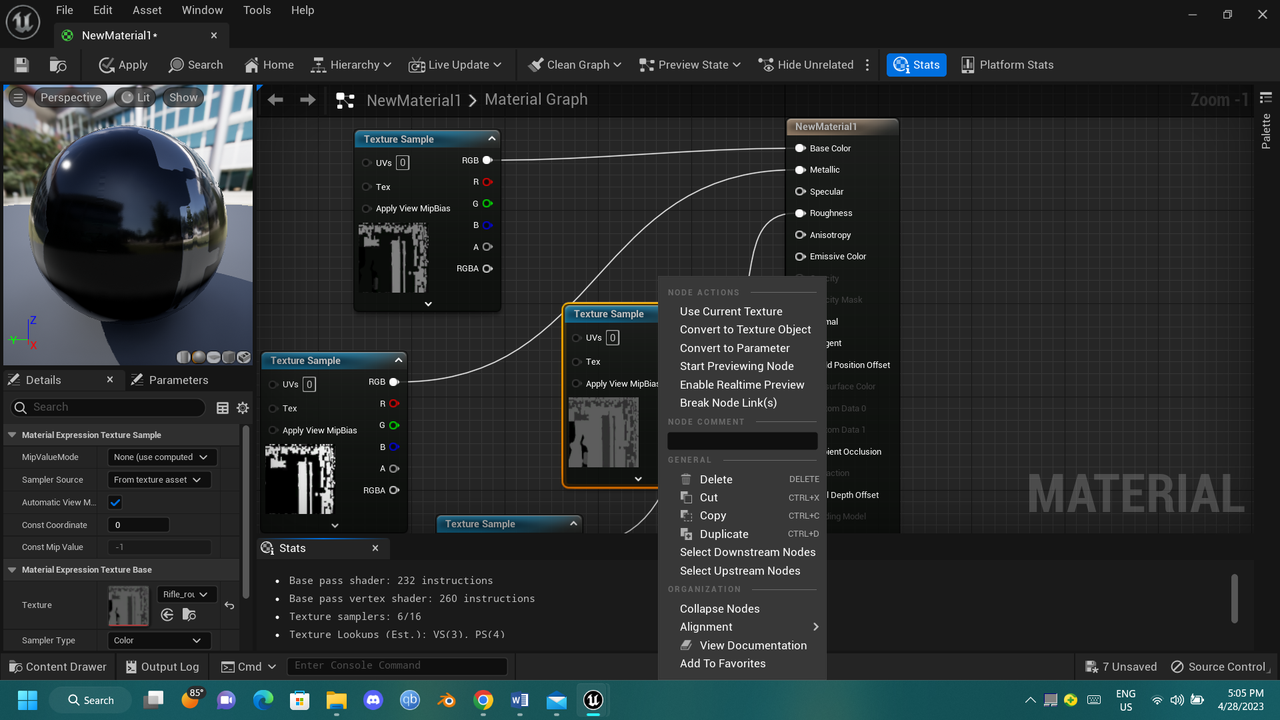Screen dimensions: 1280x720
Task: Click the navigate back arrow in graph header
Action: [x=276, y=100]
